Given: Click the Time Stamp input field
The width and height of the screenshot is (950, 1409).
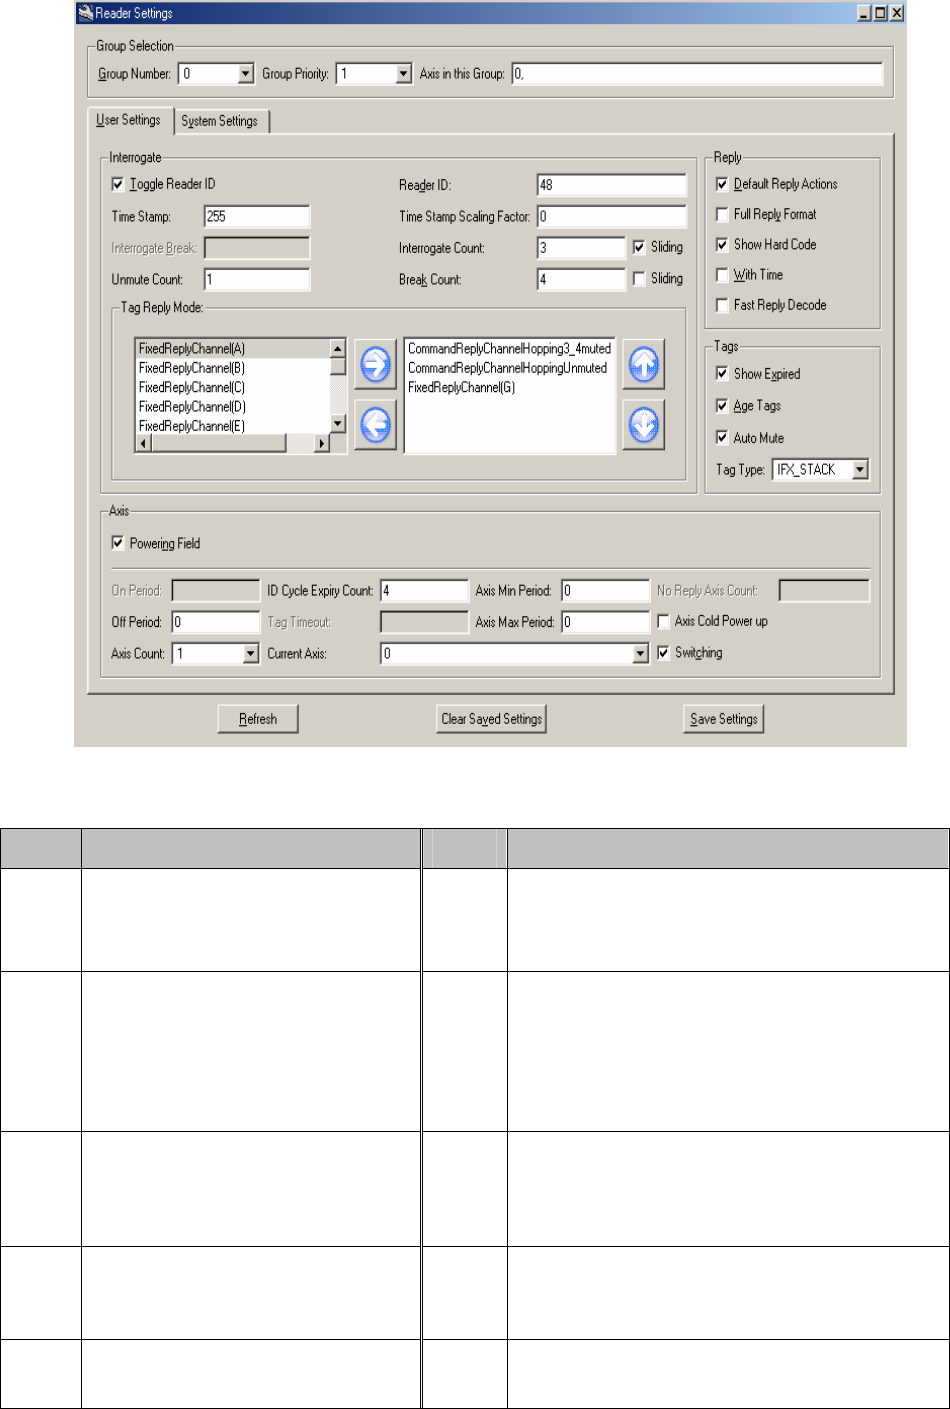Looking at the screenshot, I should pyautogui.click(x=257, y=217).
